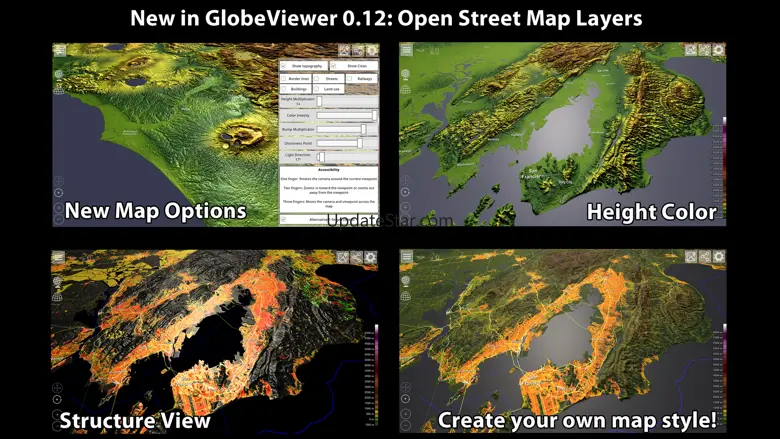The image size is (780, 439).
Task: Enable the Railways checkbox
Action: coord(349,79)
